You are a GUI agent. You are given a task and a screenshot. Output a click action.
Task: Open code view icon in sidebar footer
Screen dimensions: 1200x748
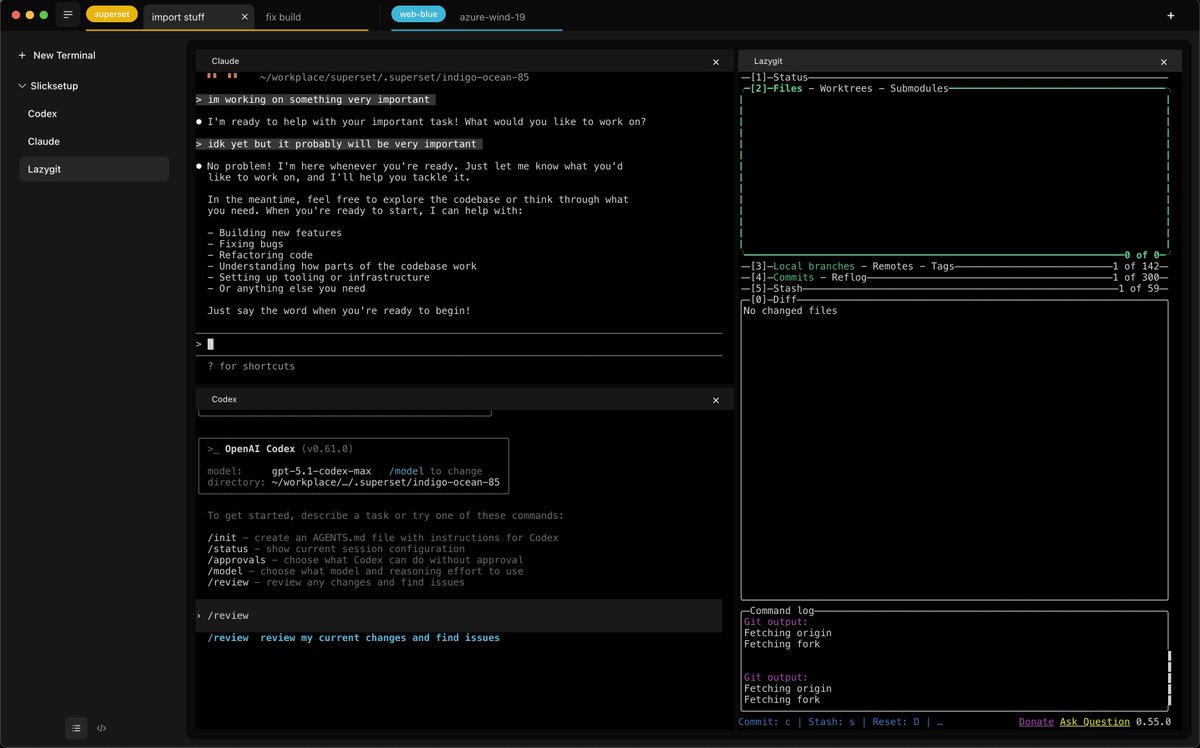(x=102, y=728)
